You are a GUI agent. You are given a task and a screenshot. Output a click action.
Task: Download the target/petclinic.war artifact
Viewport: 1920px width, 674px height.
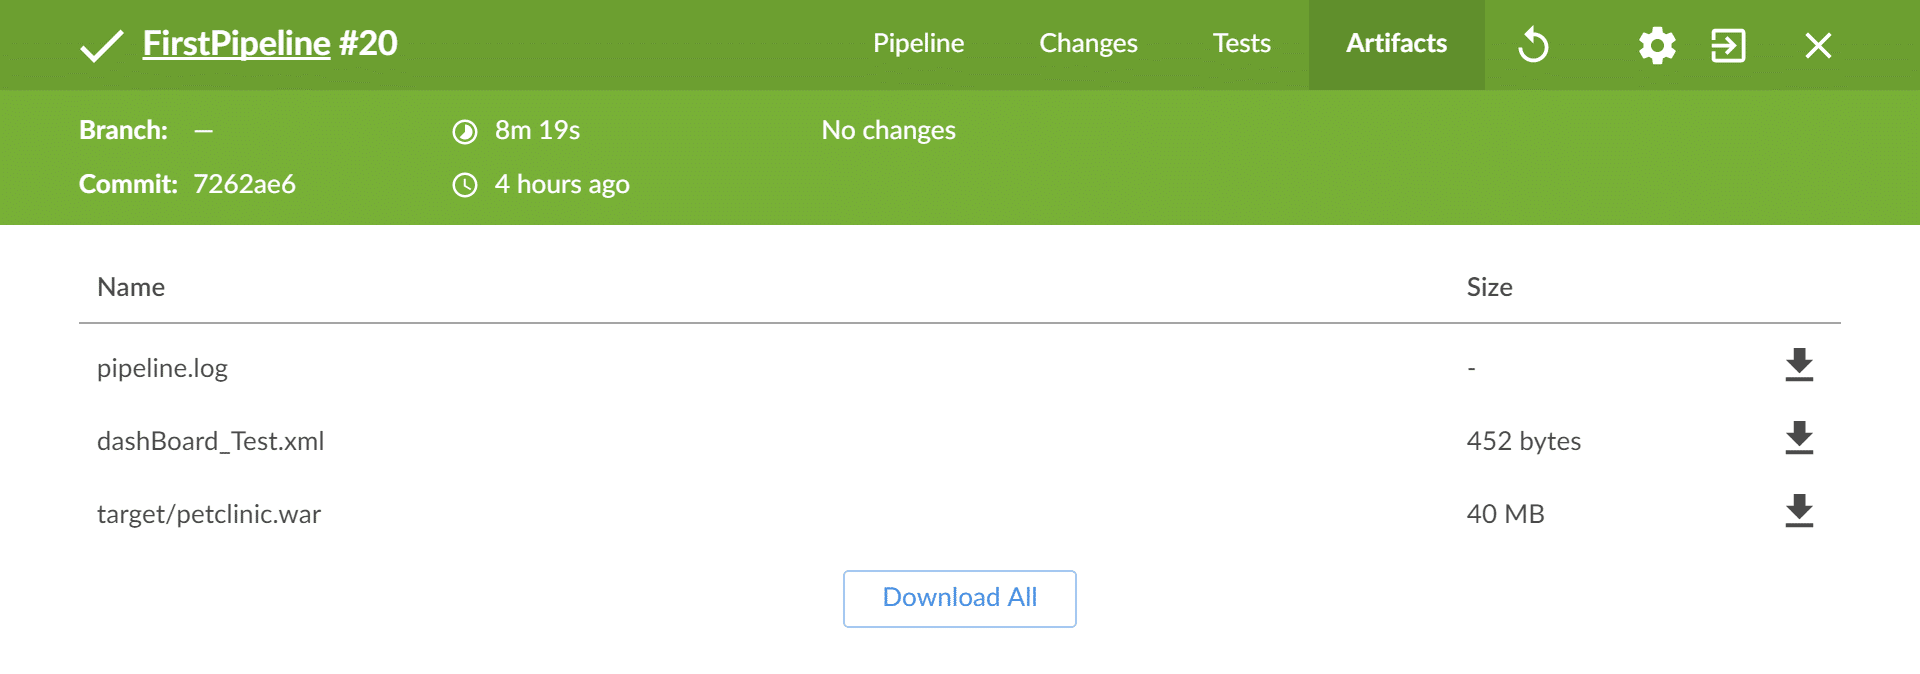1799,511
